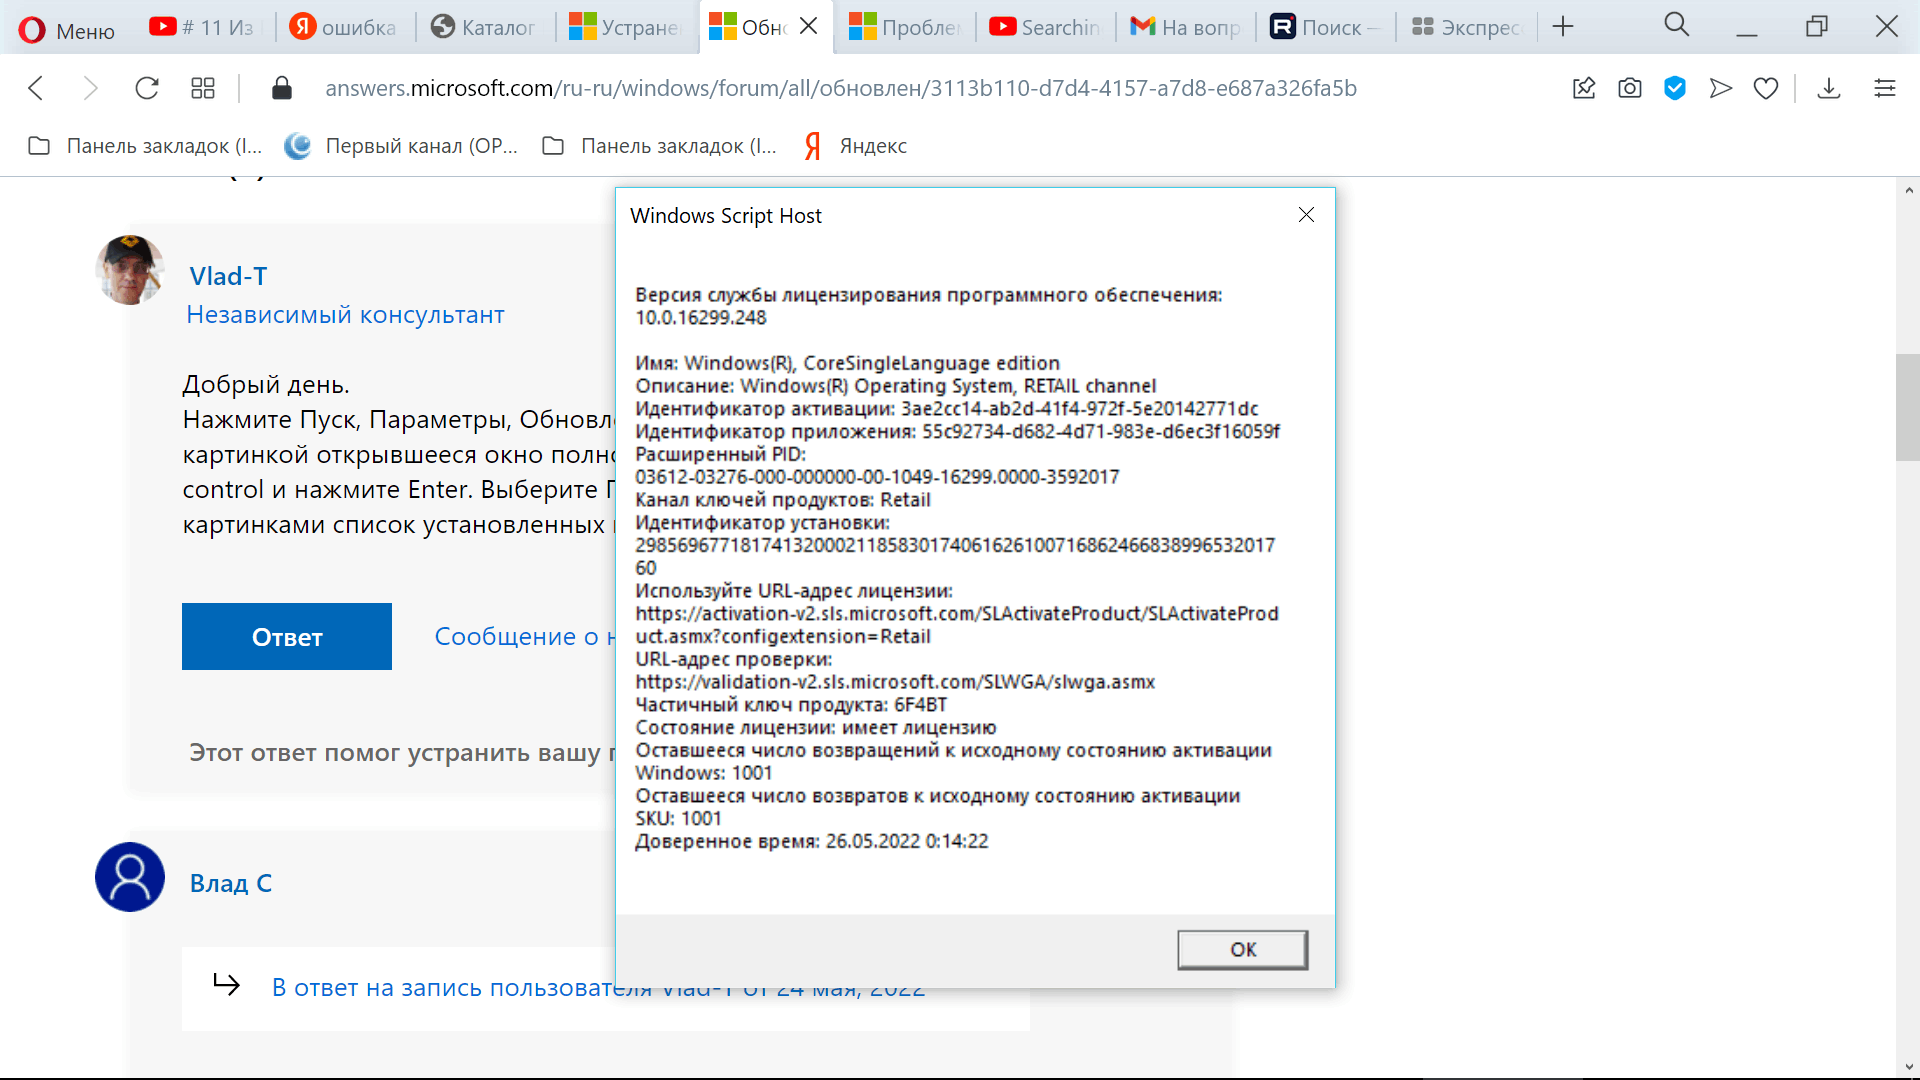Click the heart bookmark icon
The height and width of the screenshot is (1080, 1920).
tap(1766, 88)
